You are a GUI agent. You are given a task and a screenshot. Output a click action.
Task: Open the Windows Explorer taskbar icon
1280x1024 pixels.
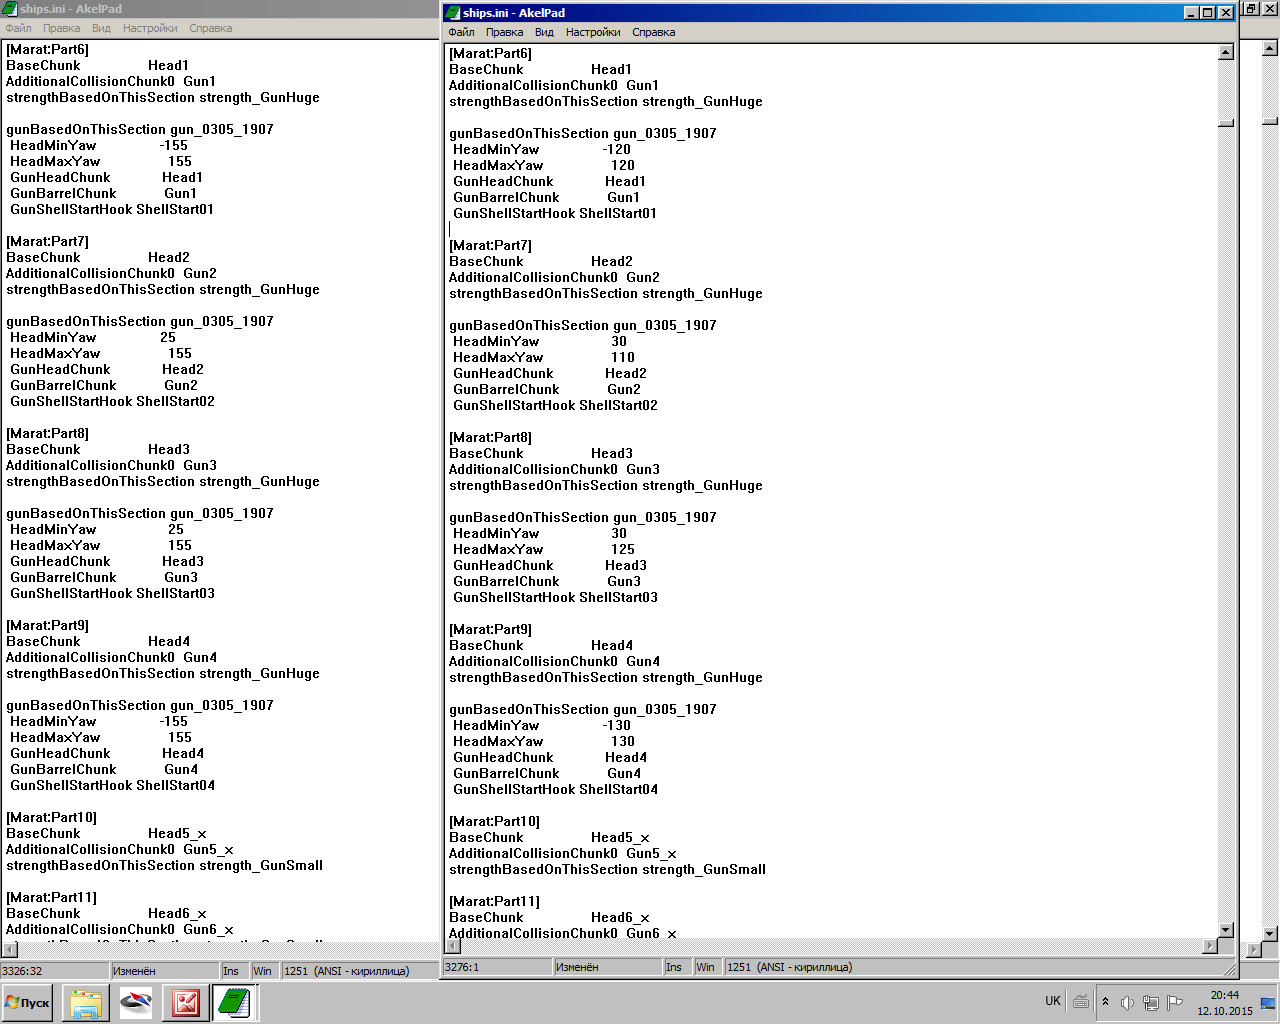click(86, 1002)
